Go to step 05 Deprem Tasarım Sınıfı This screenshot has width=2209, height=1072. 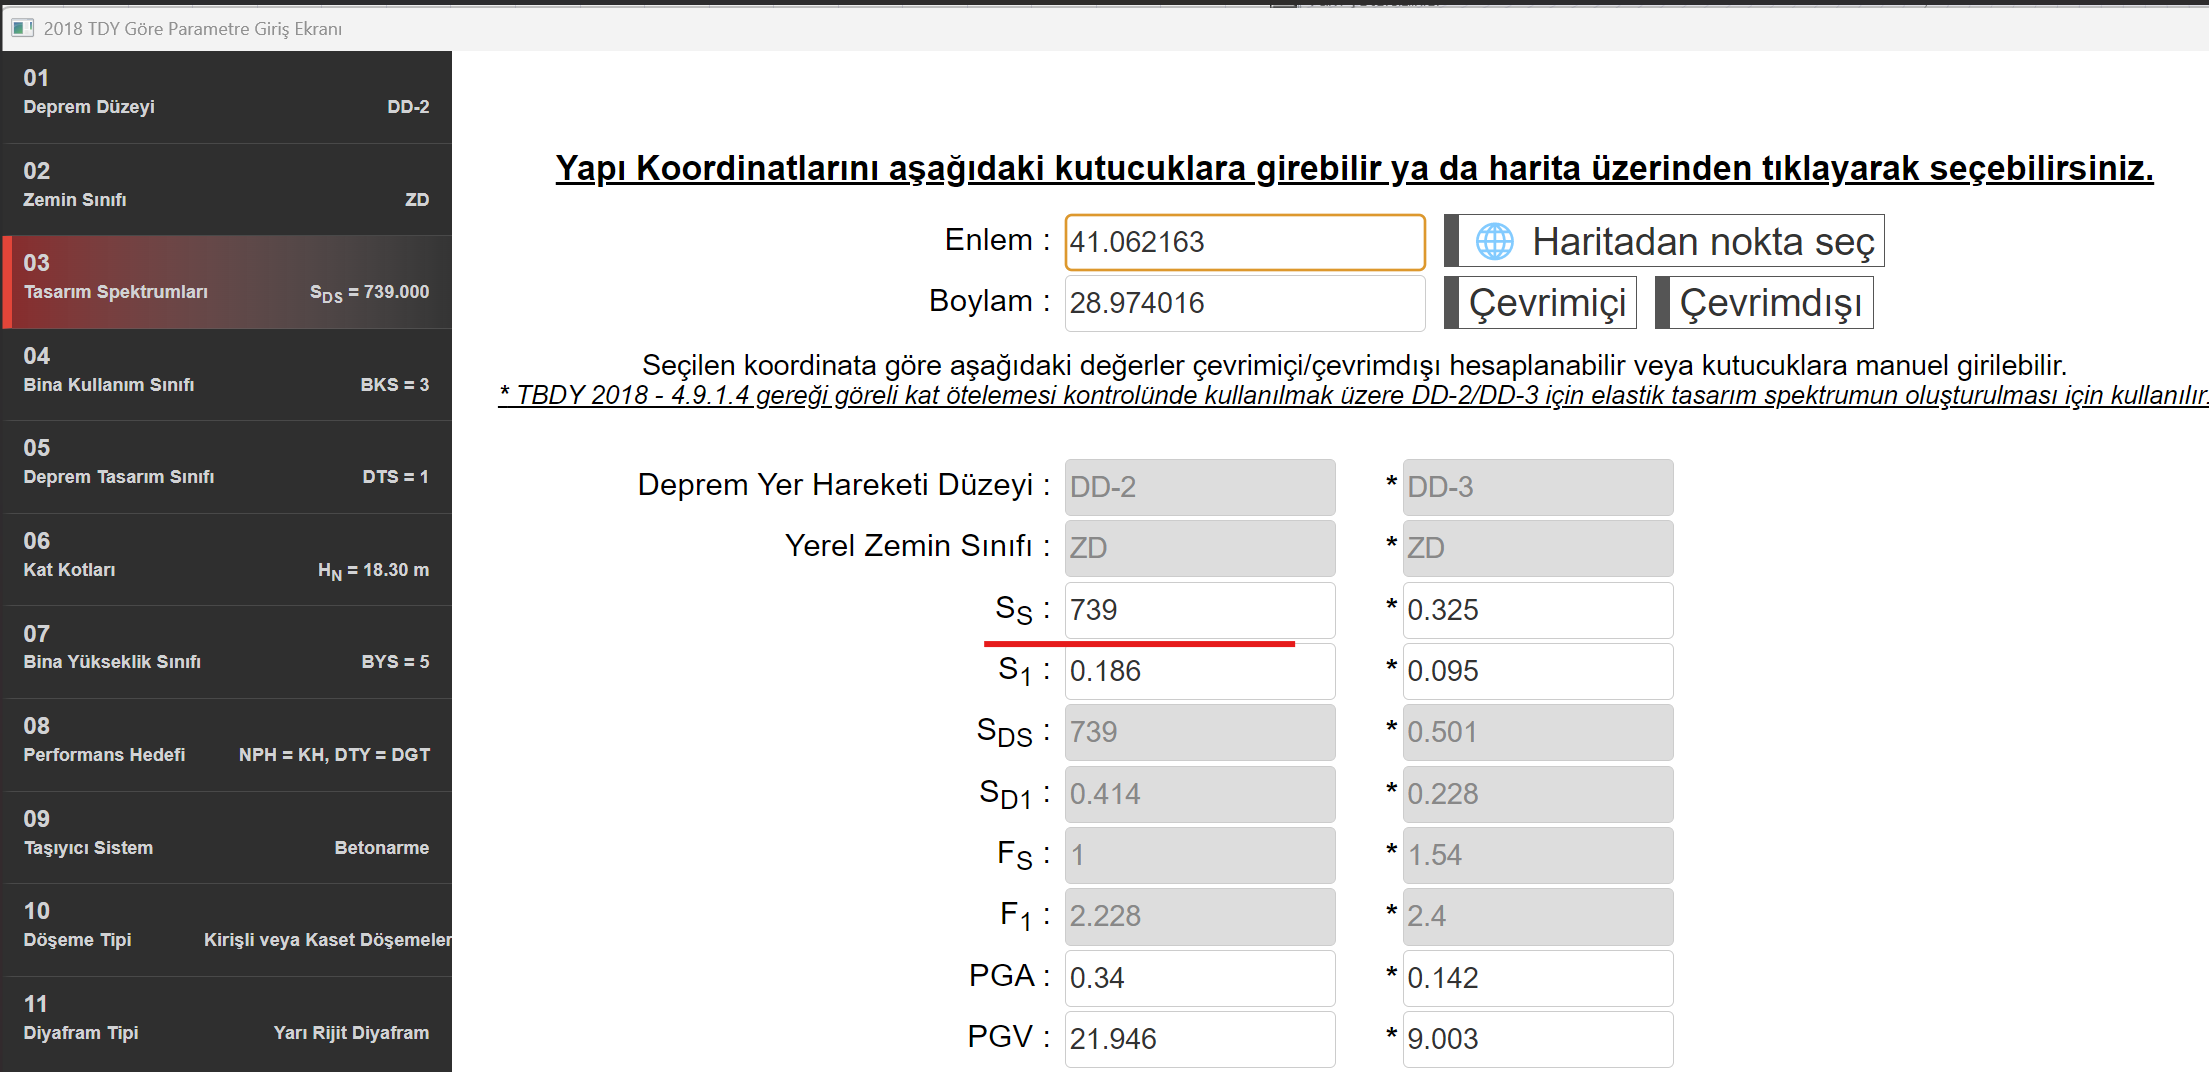click(227, 467)
